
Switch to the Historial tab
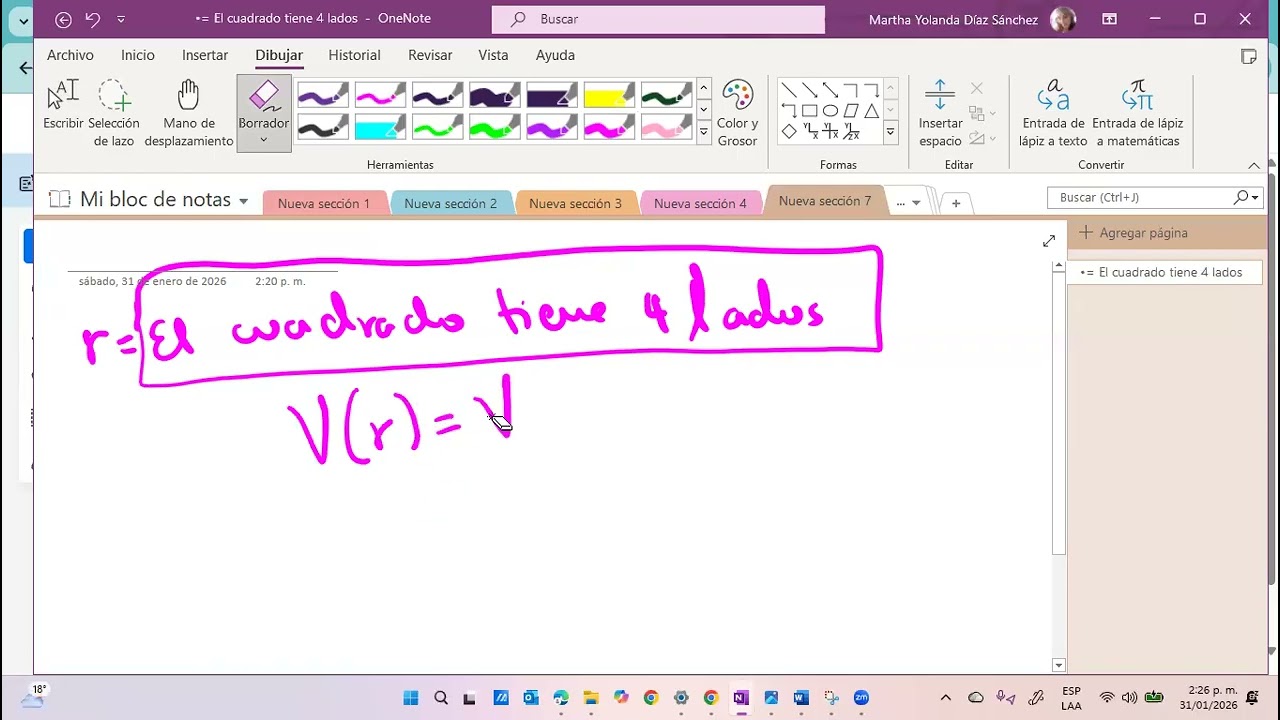pos(354,56)
